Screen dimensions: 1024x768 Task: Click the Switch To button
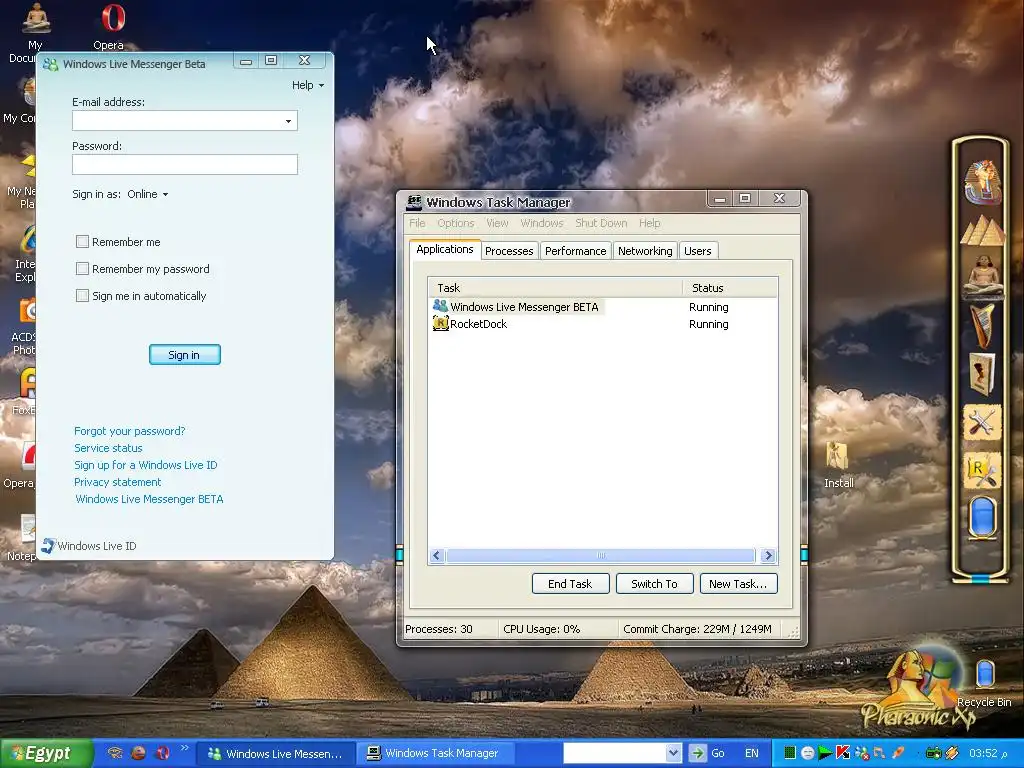coord(654,584)
